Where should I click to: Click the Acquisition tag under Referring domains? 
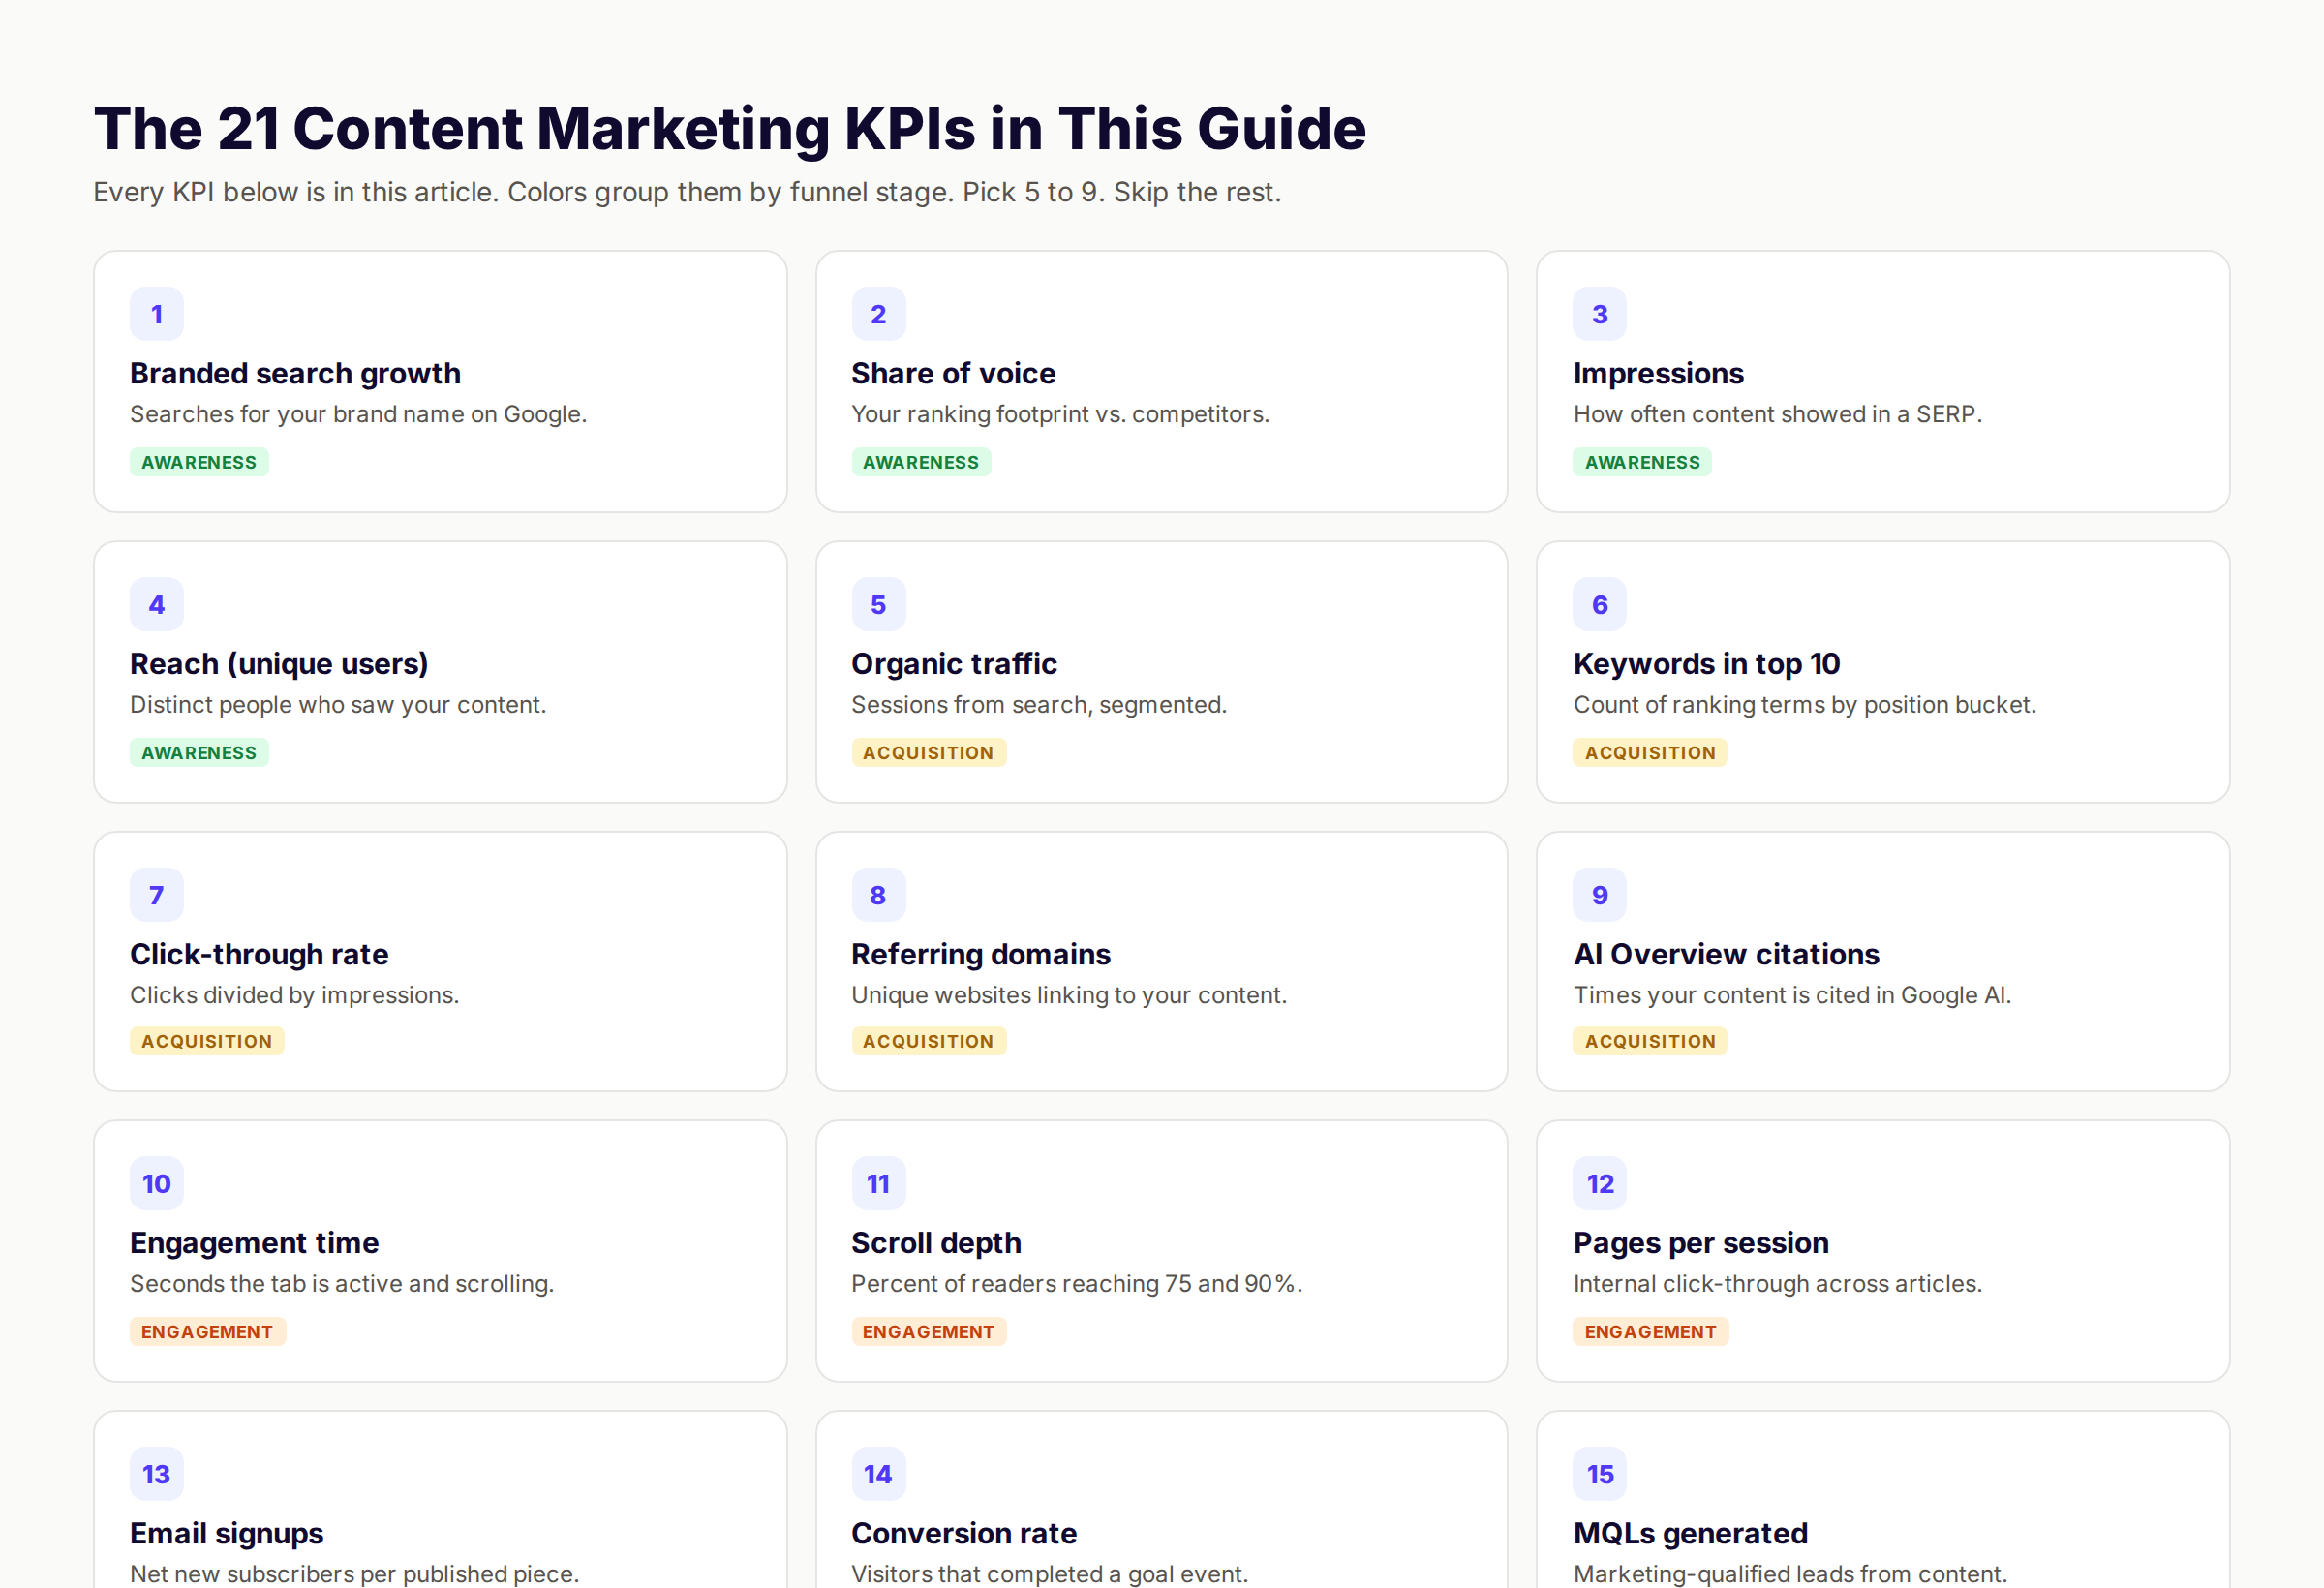pyautogui.click(x=928, y=1041)
